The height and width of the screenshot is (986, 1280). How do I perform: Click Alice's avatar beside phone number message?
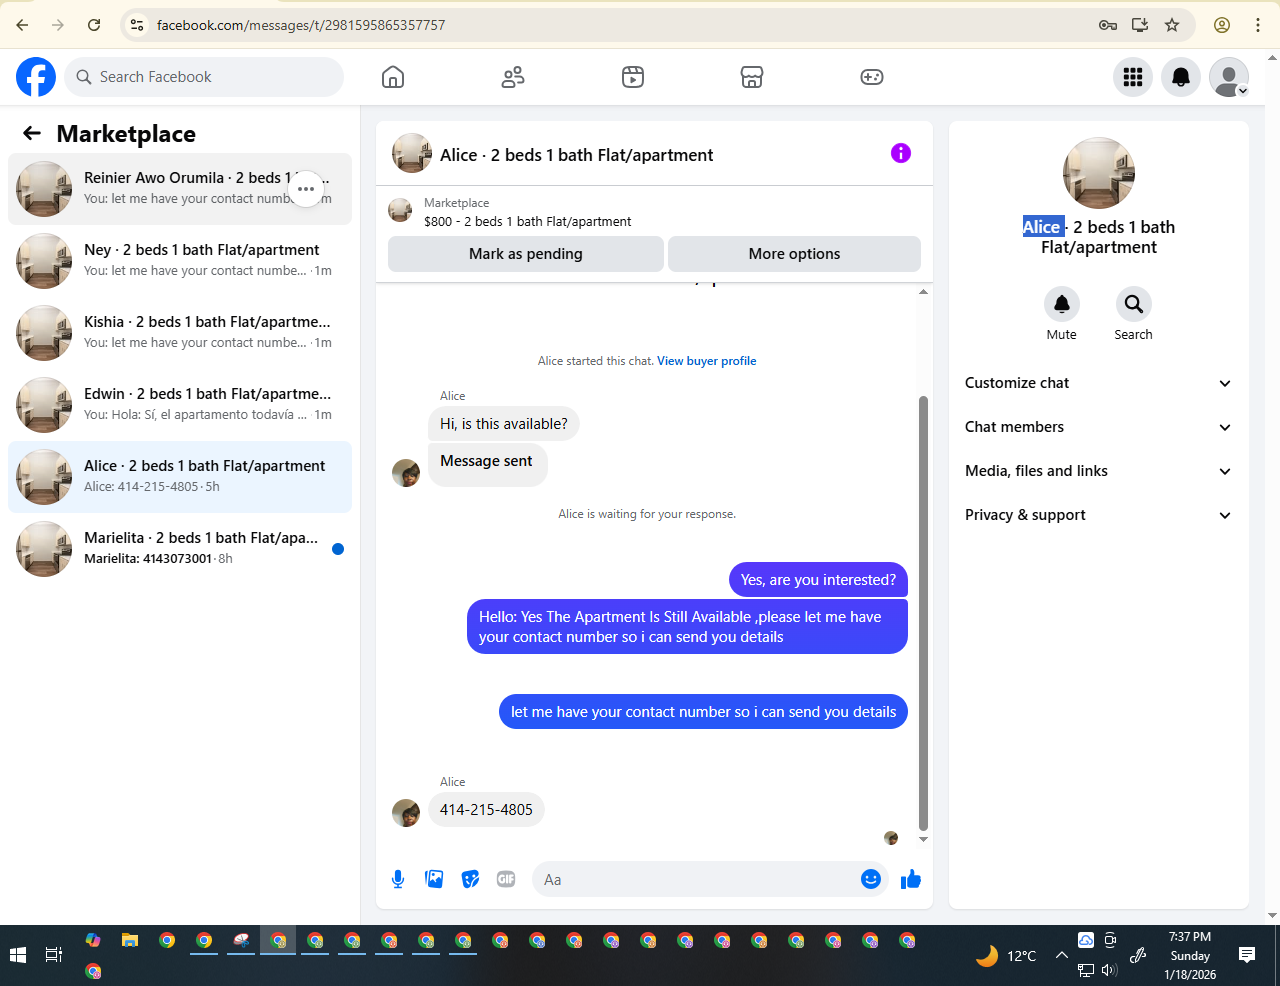pos(406,813)
